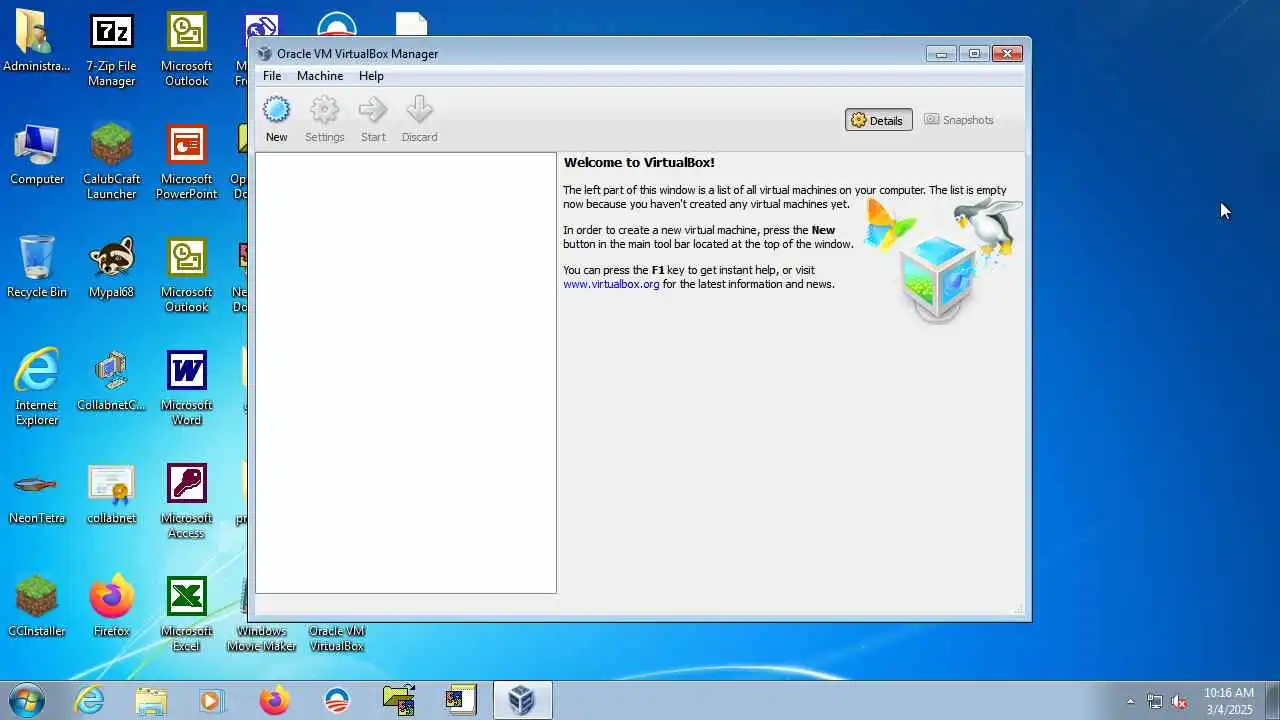1280x720 pixels.
Task: Click the blue-red circle logo taskbar icon
Action: (x=337, y=700)
